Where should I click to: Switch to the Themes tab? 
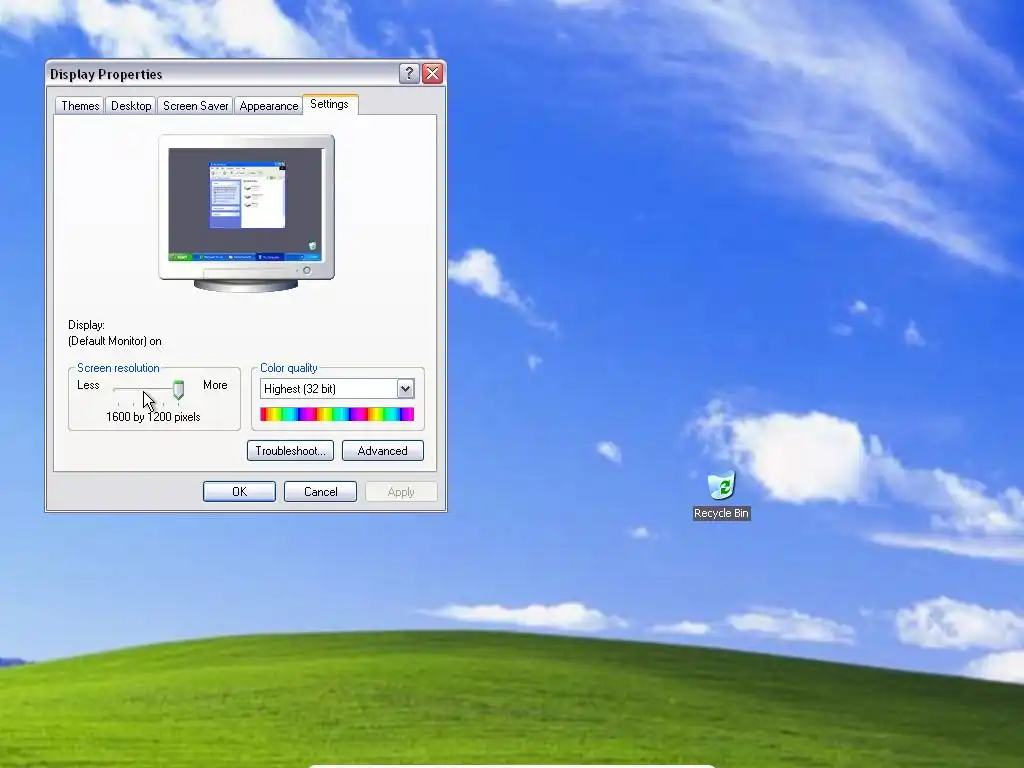coord(80,106)
